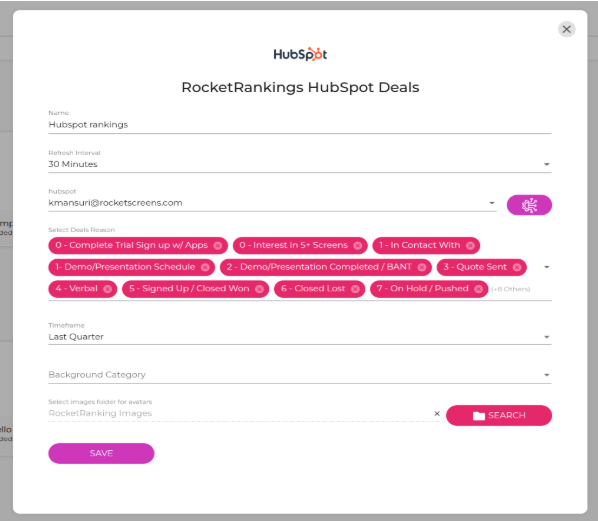Click the '30 Minutes' value
Screen dimensions: 598x521
point(73,164)
